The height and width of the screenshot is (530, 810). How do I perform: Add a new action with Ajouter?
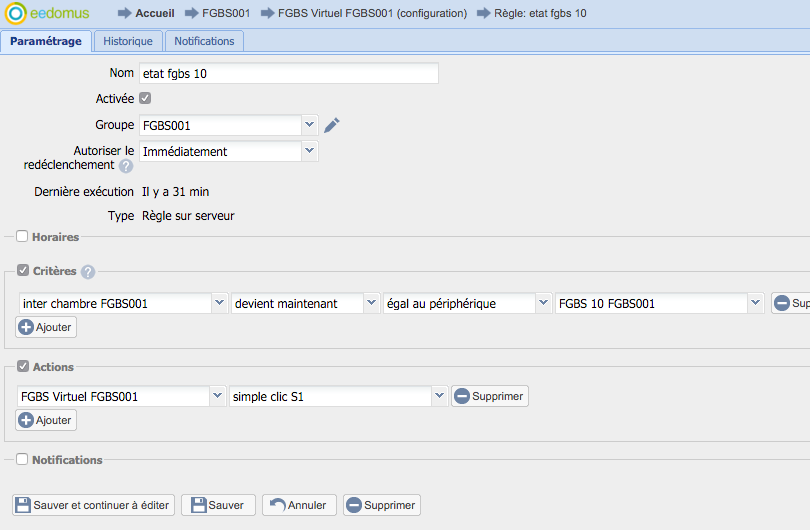tap(46, 420)
